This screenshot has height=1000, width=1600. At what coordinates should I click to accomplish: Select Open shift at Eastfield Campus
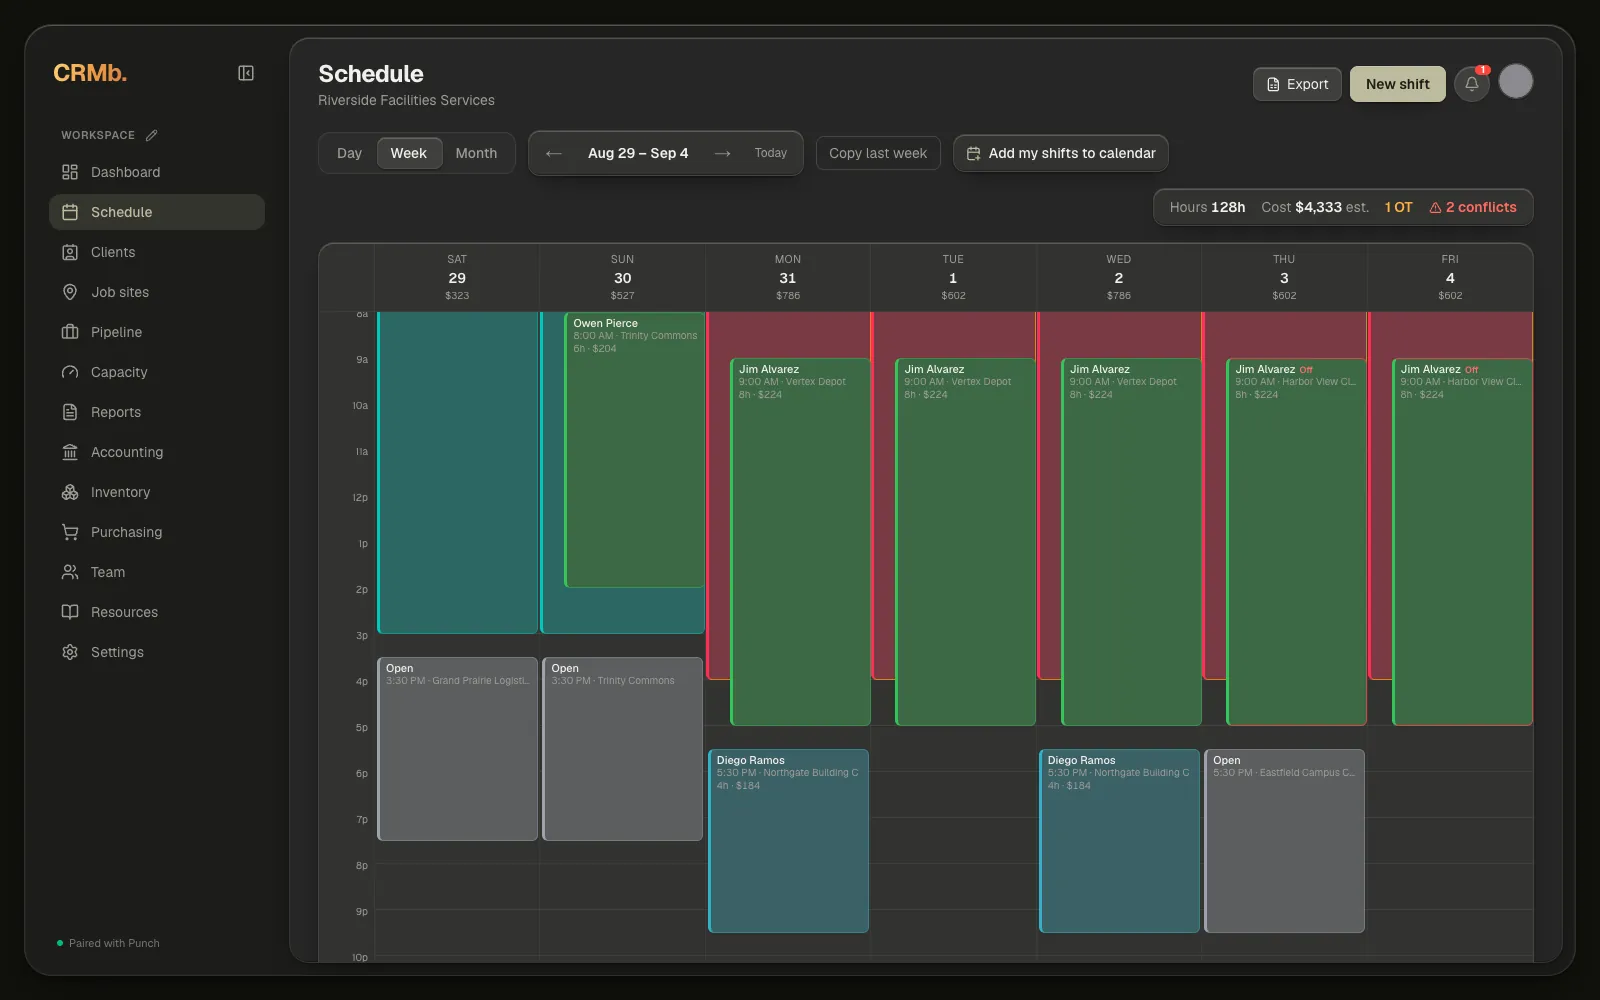(x=1284, y=841)
